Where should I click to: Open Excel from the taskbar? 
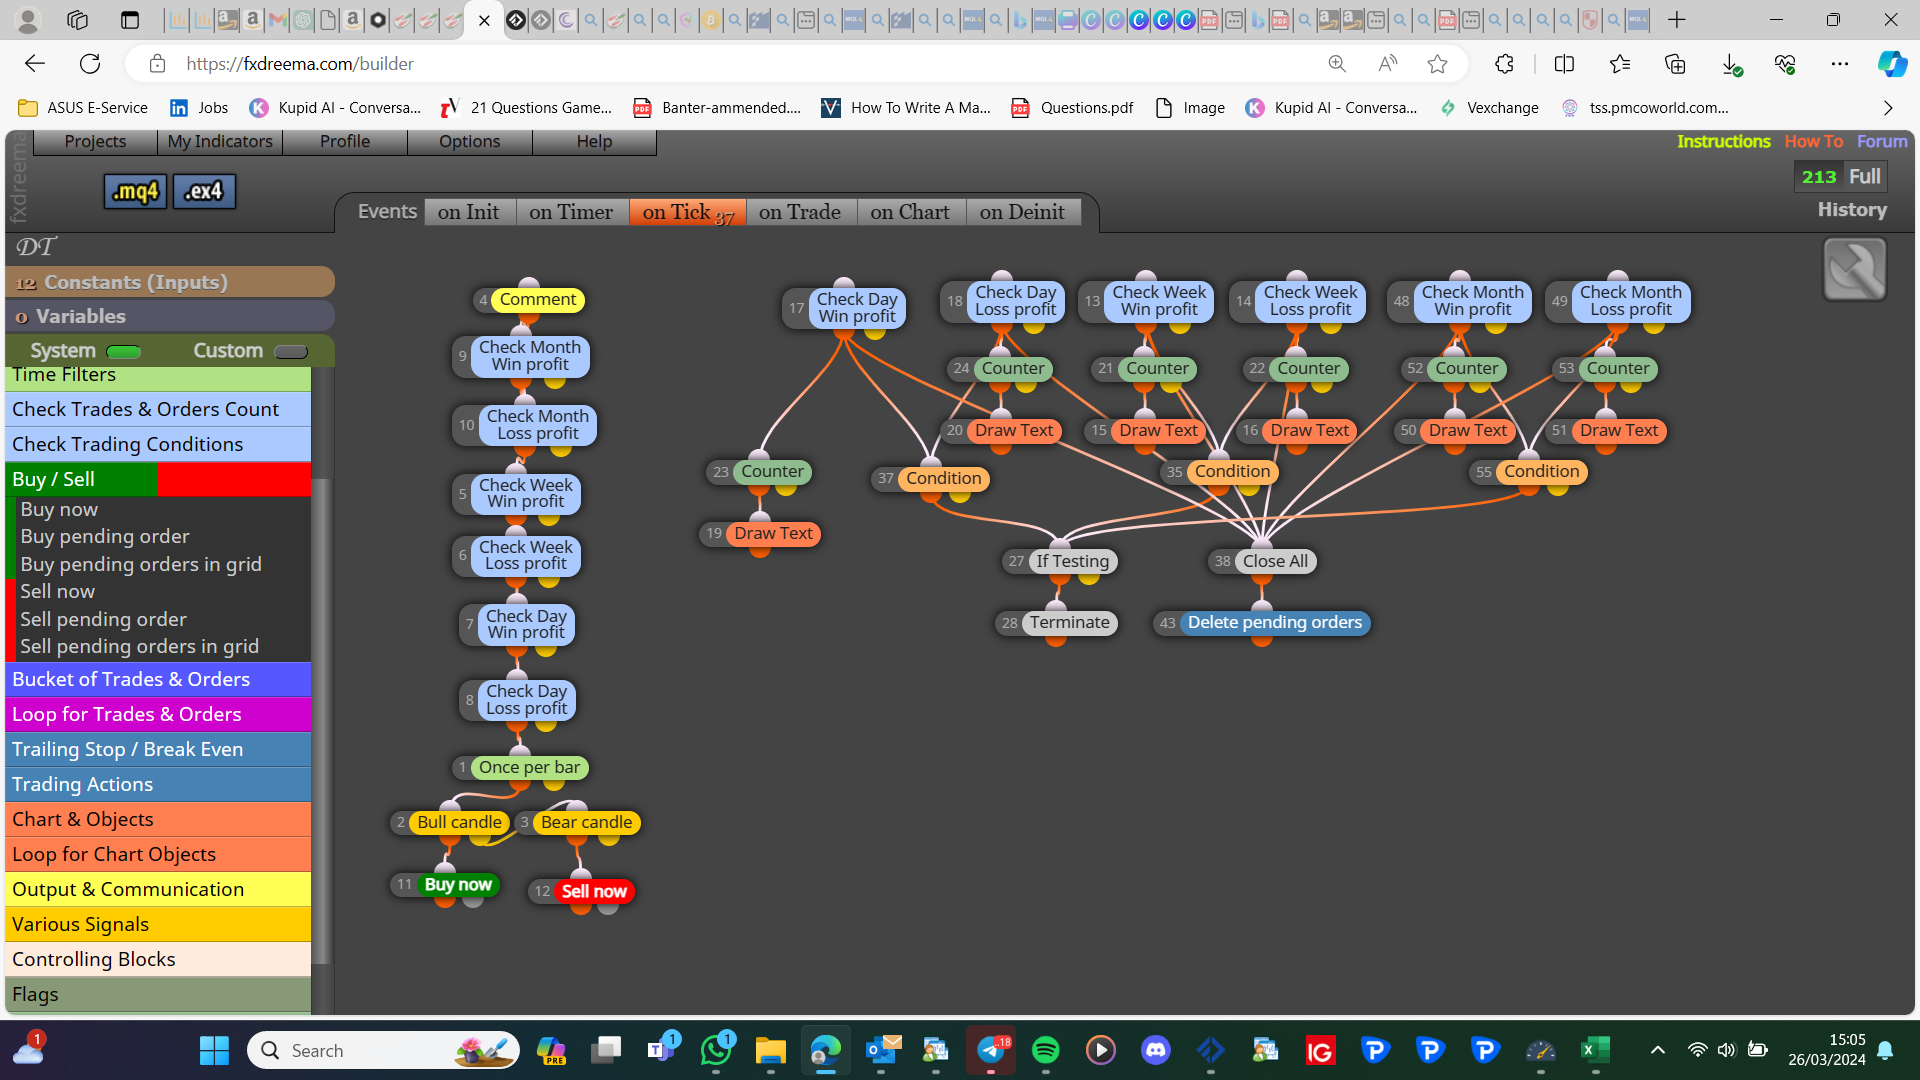pos(1594,1050)
